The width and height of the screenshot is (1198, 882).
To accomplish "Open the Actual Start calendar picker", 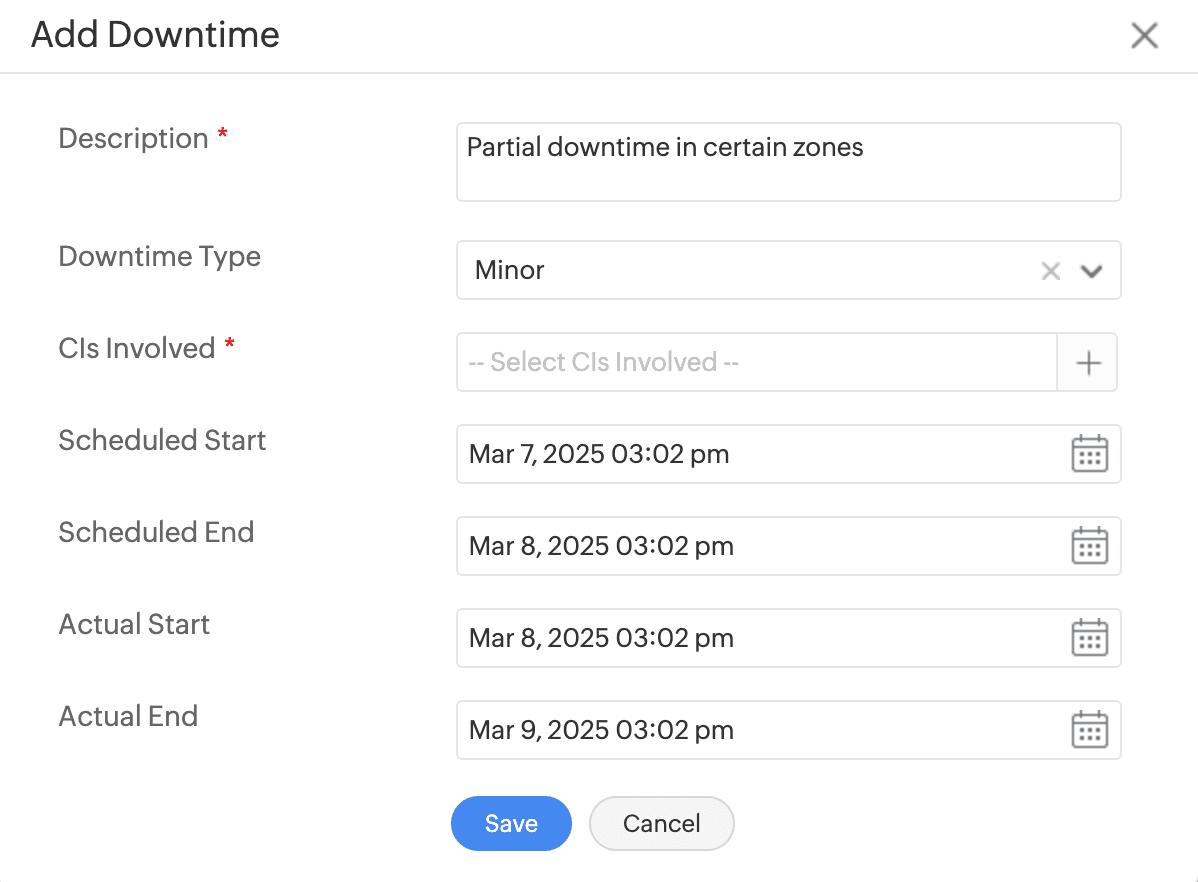I will [1089, 638].
